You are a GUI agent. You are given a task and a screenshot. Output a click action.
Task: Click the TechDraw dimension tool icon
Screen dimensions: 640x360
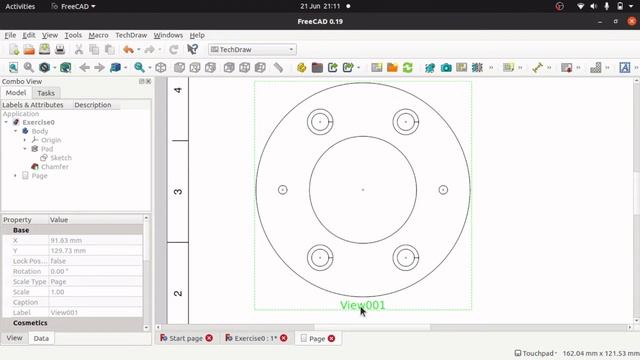tap(537, 67)
